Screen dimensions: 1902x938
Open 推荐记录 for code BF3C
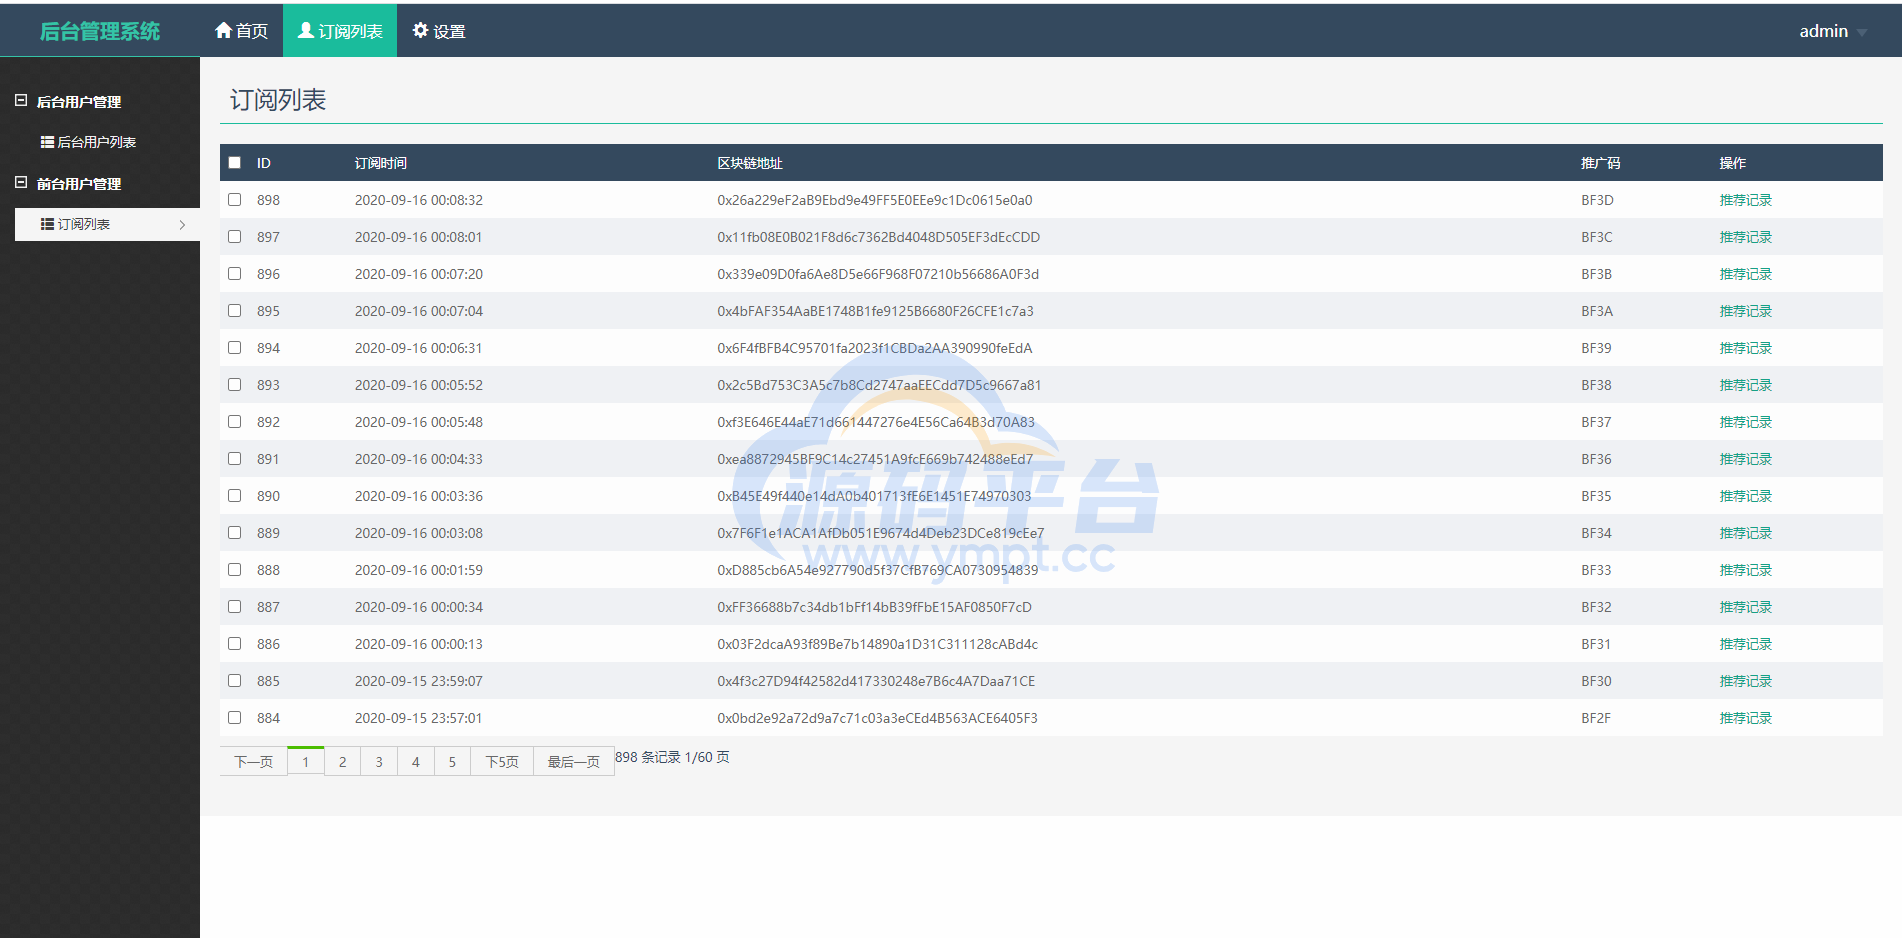1745,237
